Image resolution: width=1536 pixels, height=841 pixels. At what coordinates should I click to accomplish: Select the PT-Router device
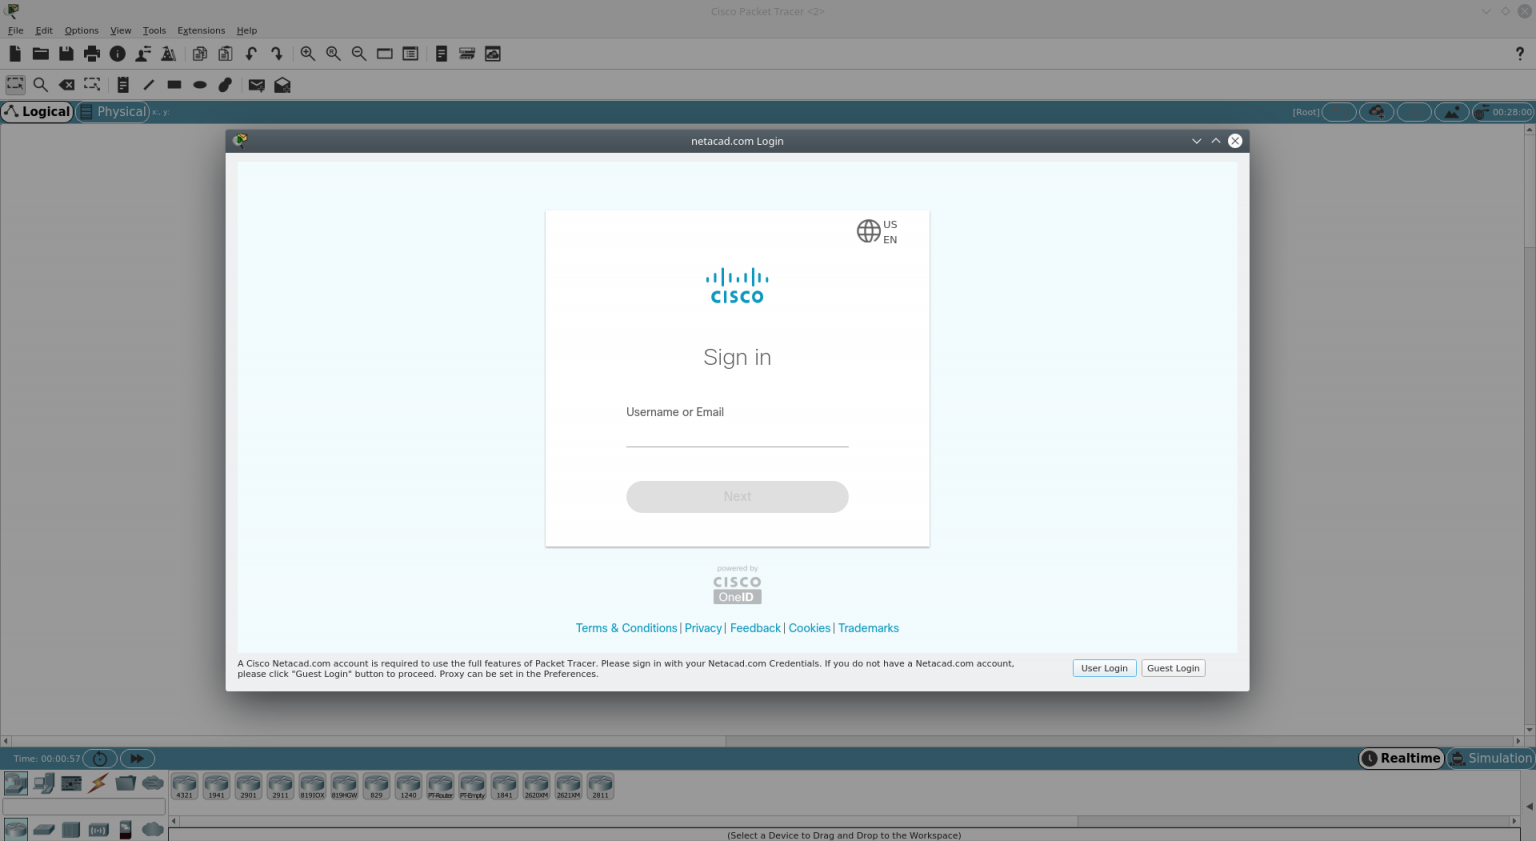coord(440,786)
